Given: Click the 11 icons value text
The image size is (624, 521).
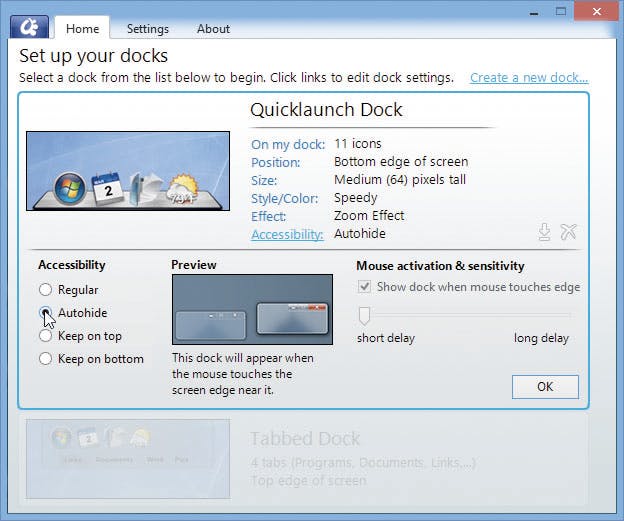Looking at the screenshot, I should click(x=358, y=144).
